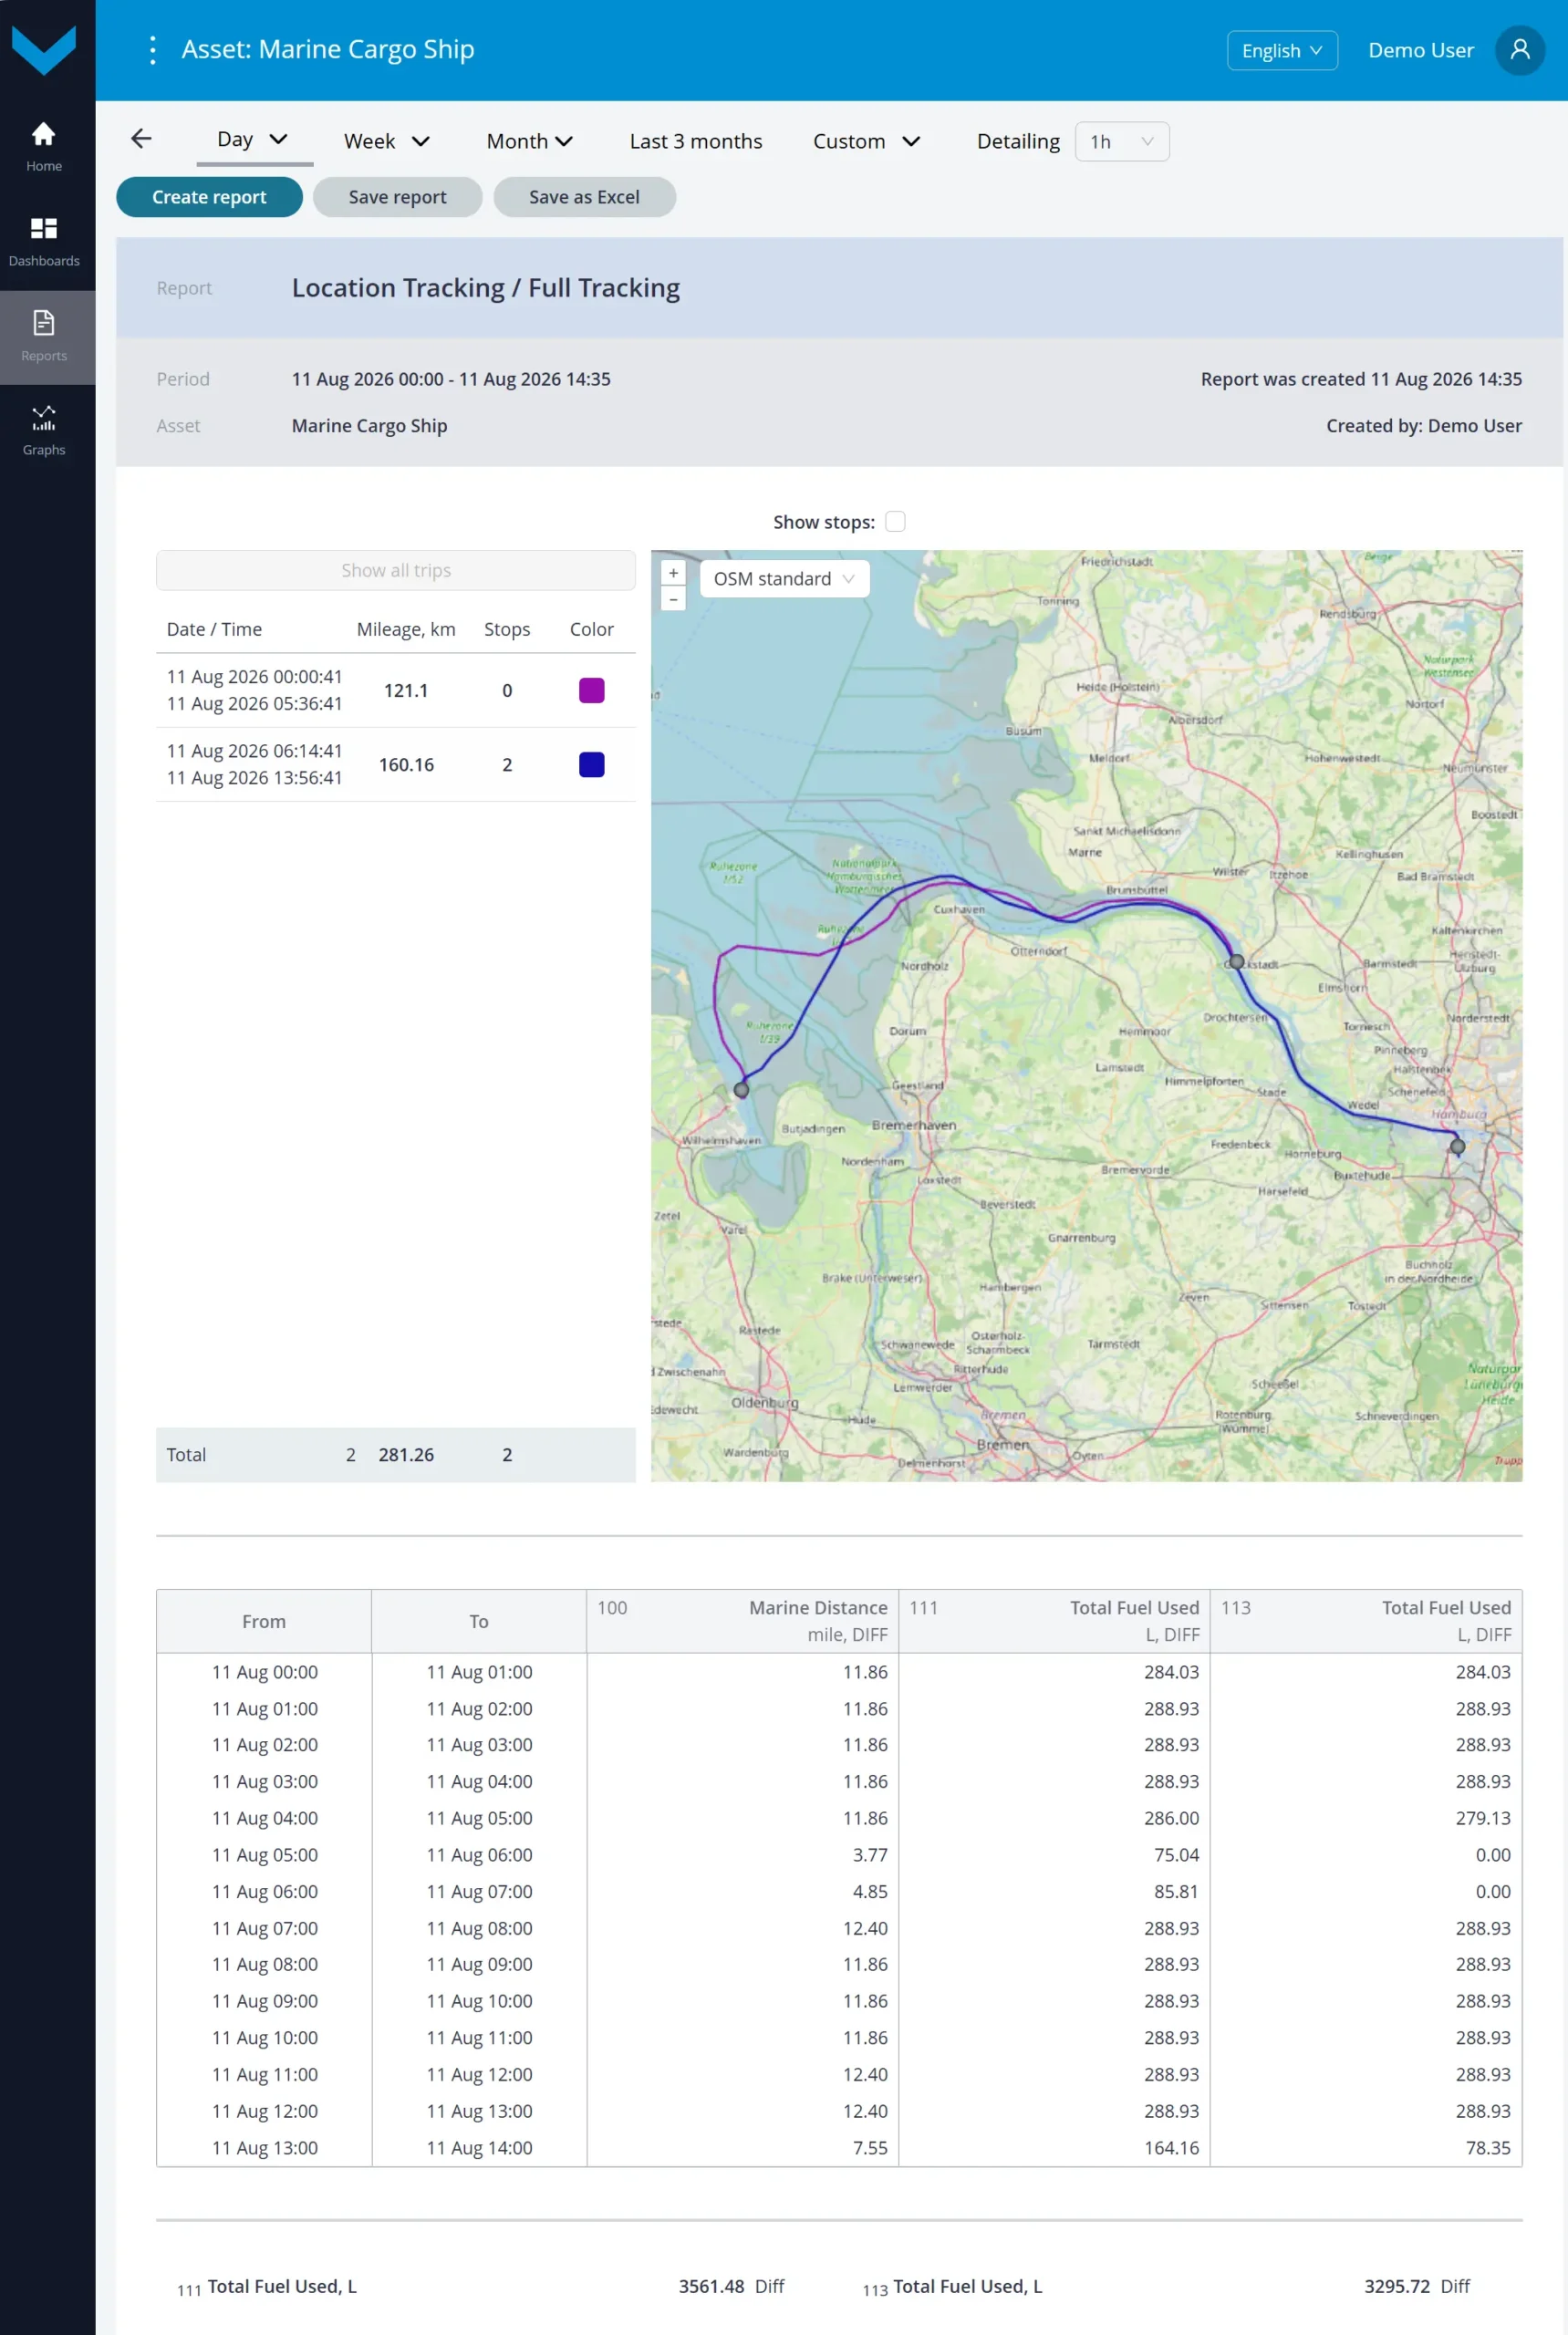
Task: Click the Color column header
Action: coord(591,629)
